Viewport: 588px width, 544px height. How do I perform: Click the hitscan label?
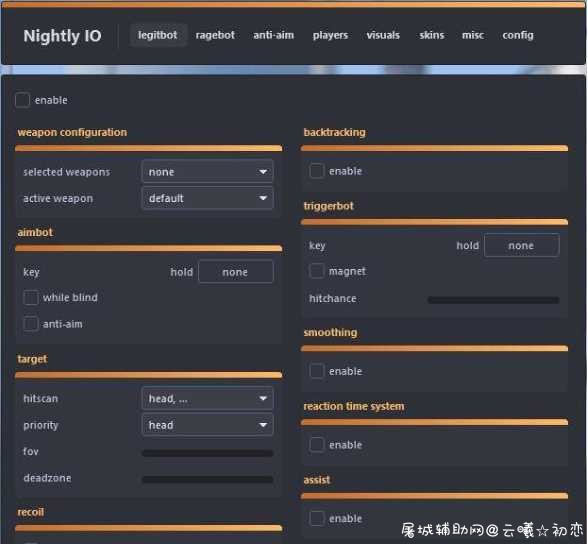pyautogui.click(x=40, y=399)
